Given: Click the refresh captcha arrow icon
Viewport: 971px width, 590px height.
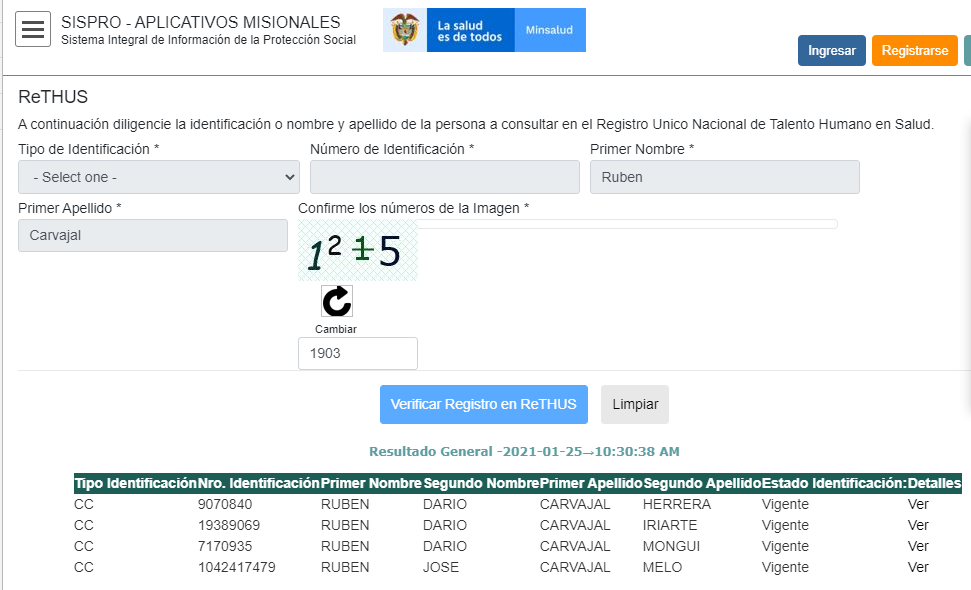Looking at the screenshot, I should [x=337, y=301].
